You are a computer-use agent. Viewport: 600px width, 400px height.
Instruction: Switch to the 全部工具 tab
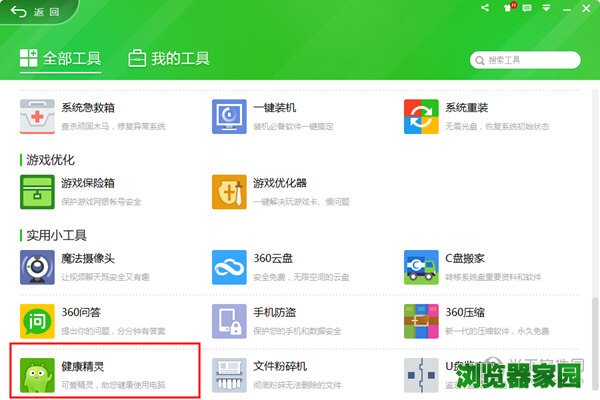point(60,59)
